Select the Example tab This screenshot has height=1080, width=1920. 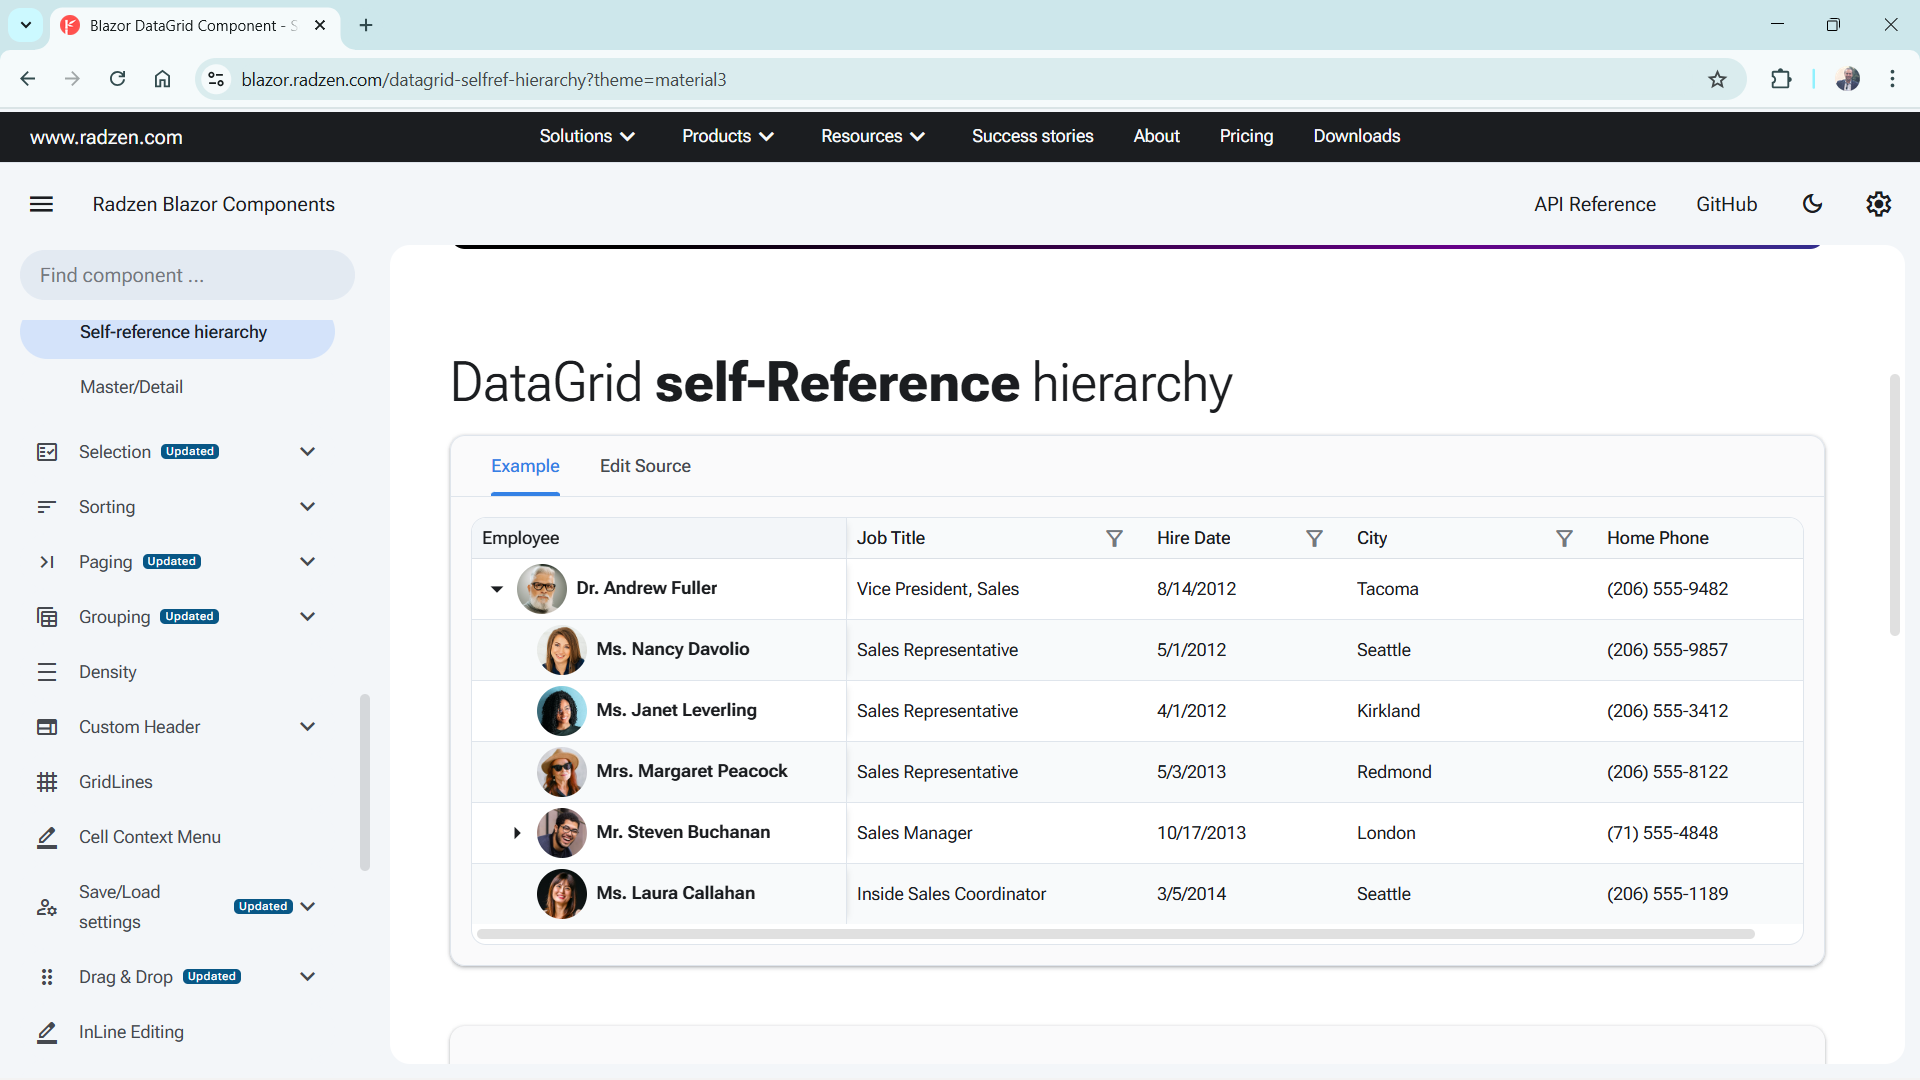[x=525, y=466]
